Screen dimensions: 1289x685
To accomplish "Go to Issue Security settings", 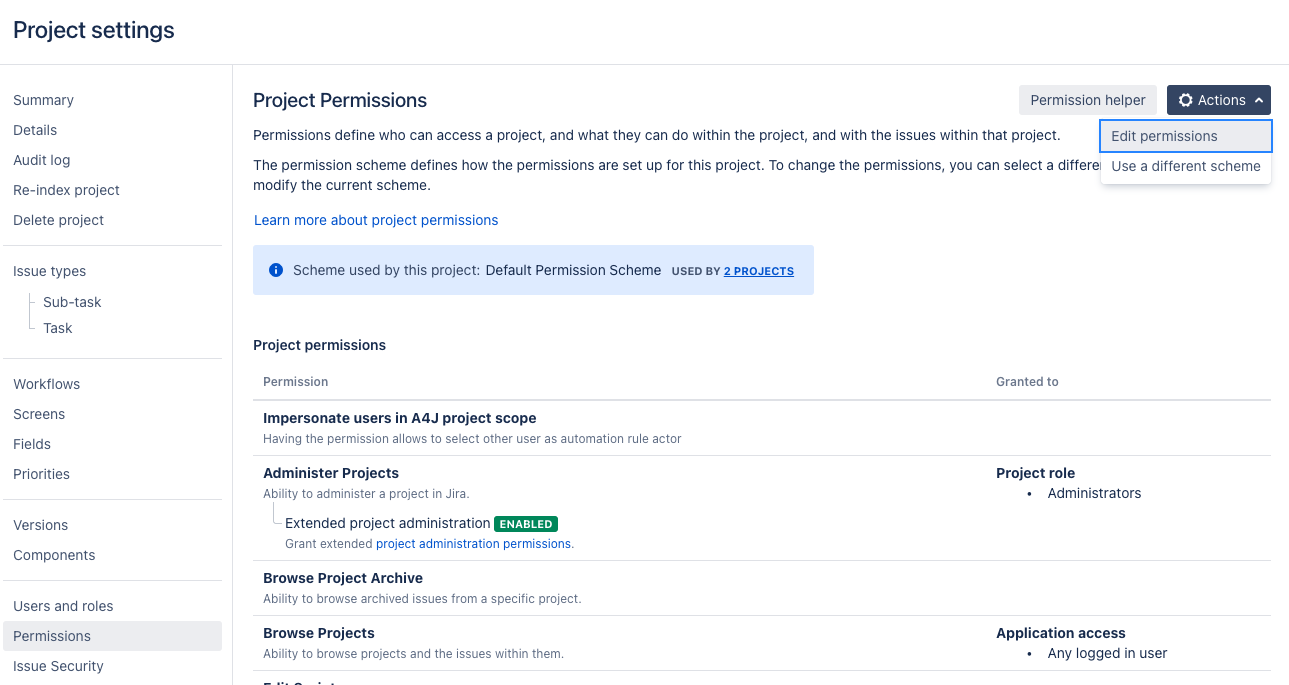I will (x=58, y=666).
